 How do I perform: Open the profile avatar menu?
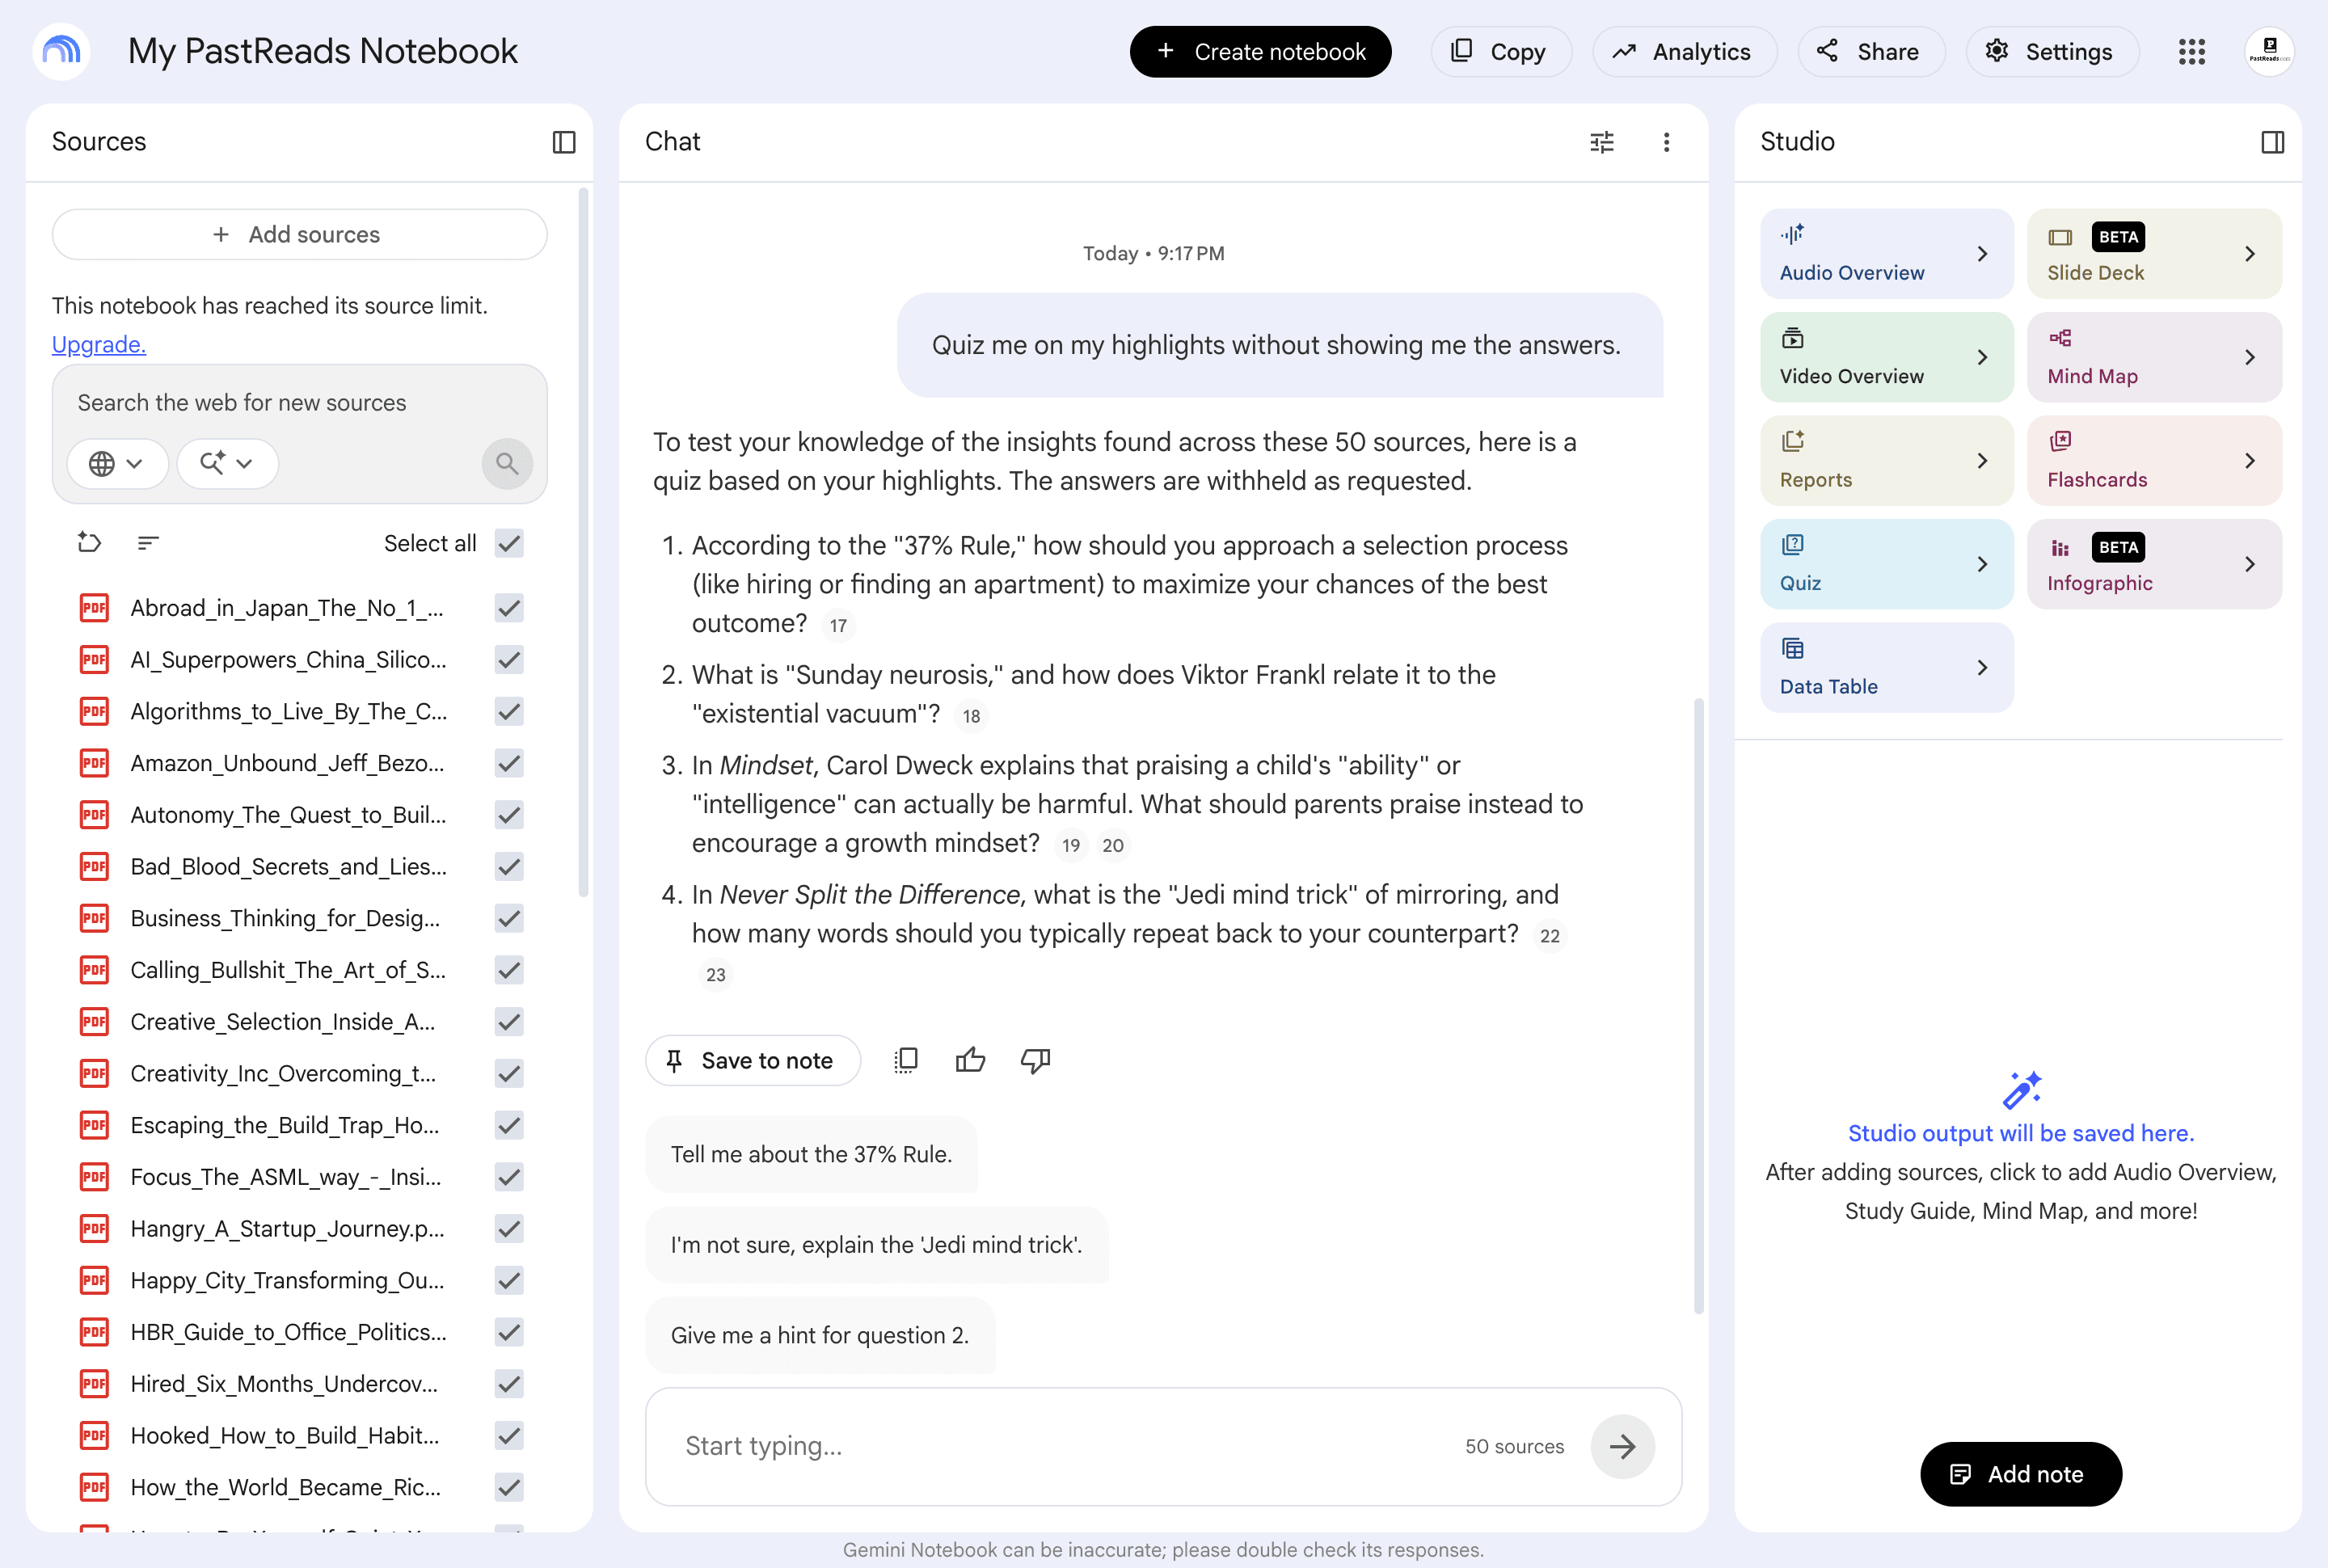coord(2269,51)
